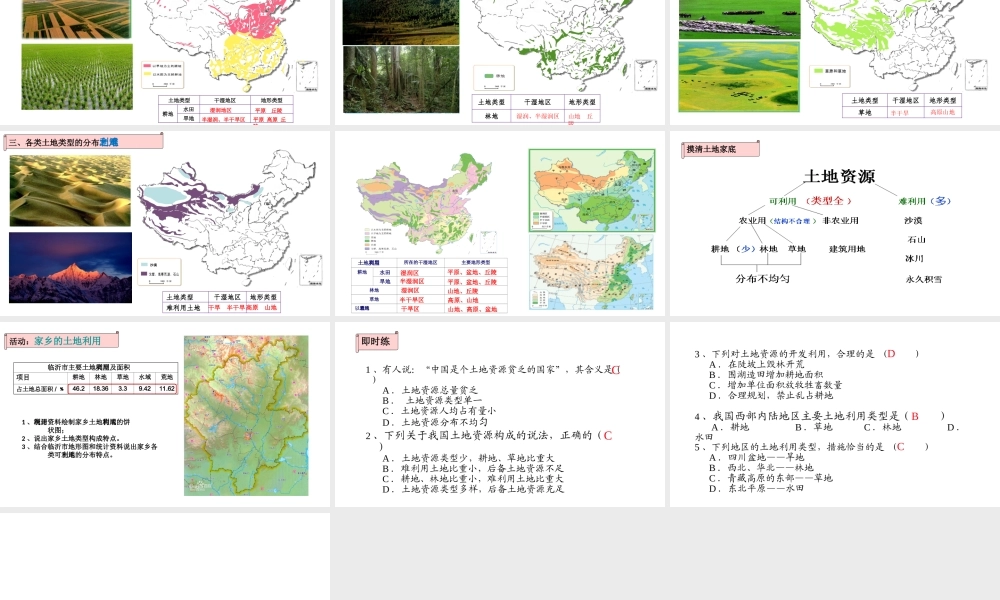Select the grassland distribution slide
Screen dimensions: 1000x600
[835, 62]
